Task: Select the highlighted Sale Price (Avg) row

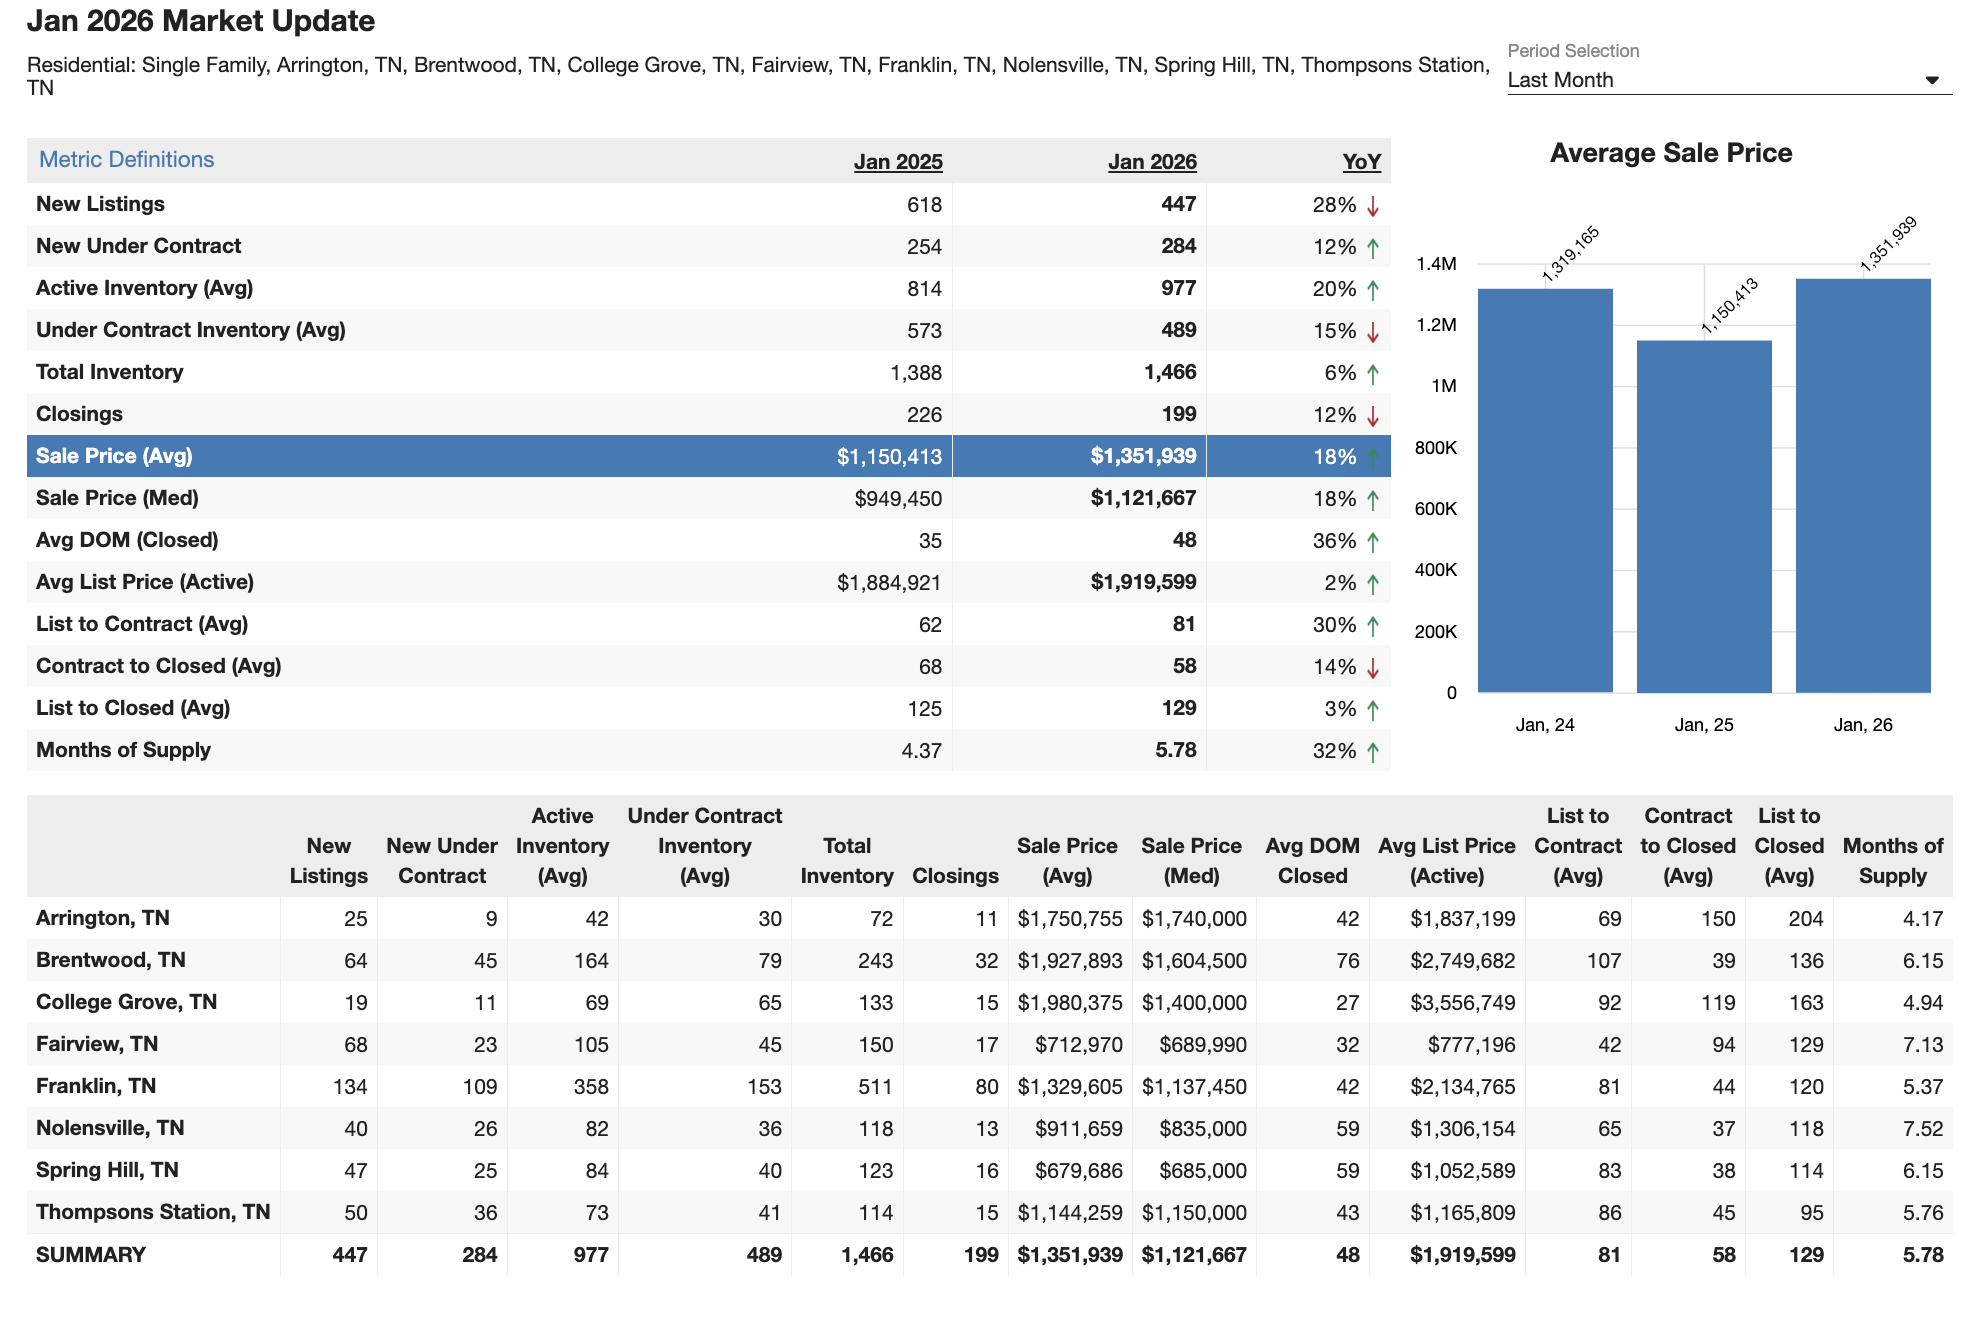Action: pos(114,456)
